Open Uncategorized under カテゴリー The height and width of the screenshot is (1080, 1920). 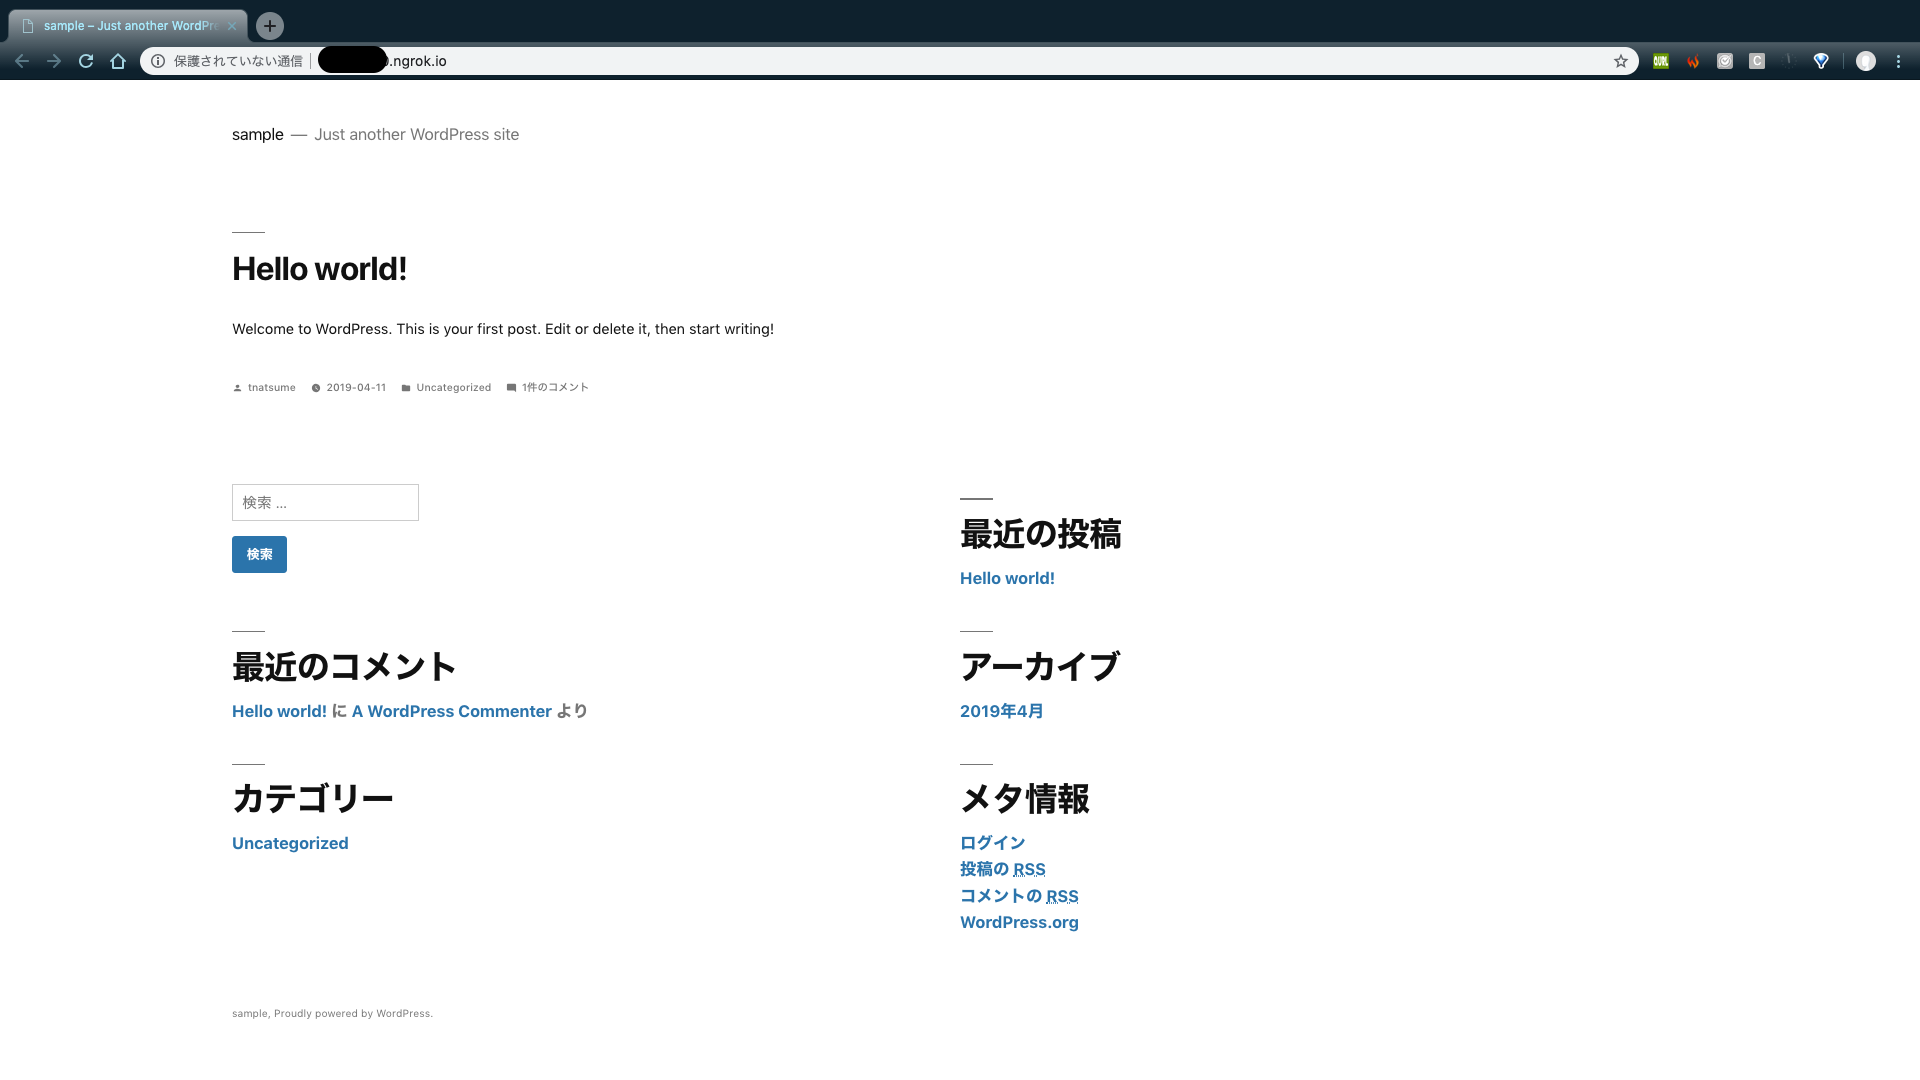(290, 843)
